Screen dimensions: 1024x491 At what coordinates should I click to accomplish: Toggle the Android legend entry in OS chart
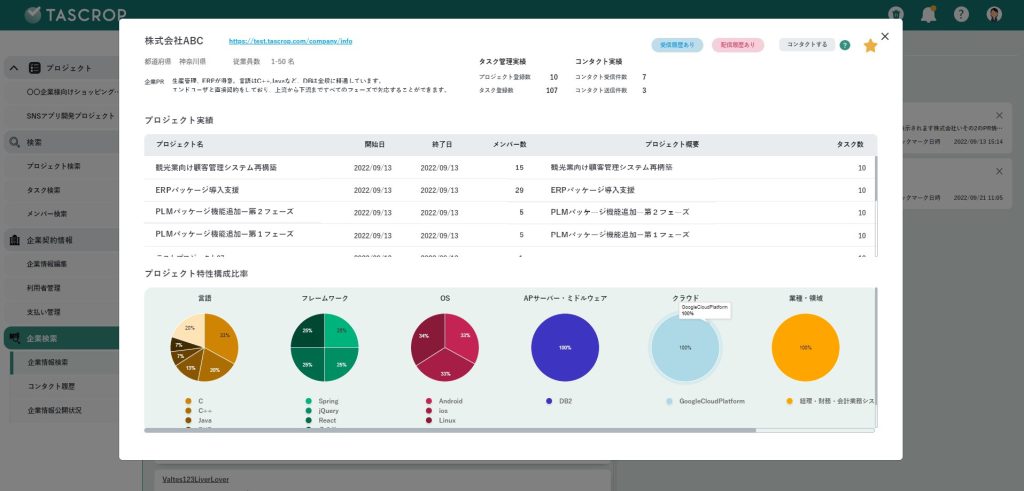coord(450,400)
